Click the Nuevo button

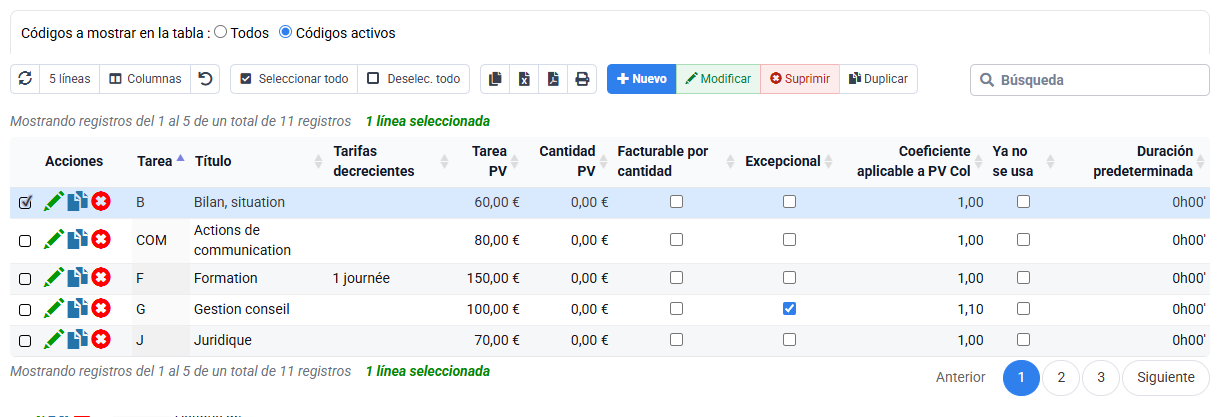coord(642,79)
